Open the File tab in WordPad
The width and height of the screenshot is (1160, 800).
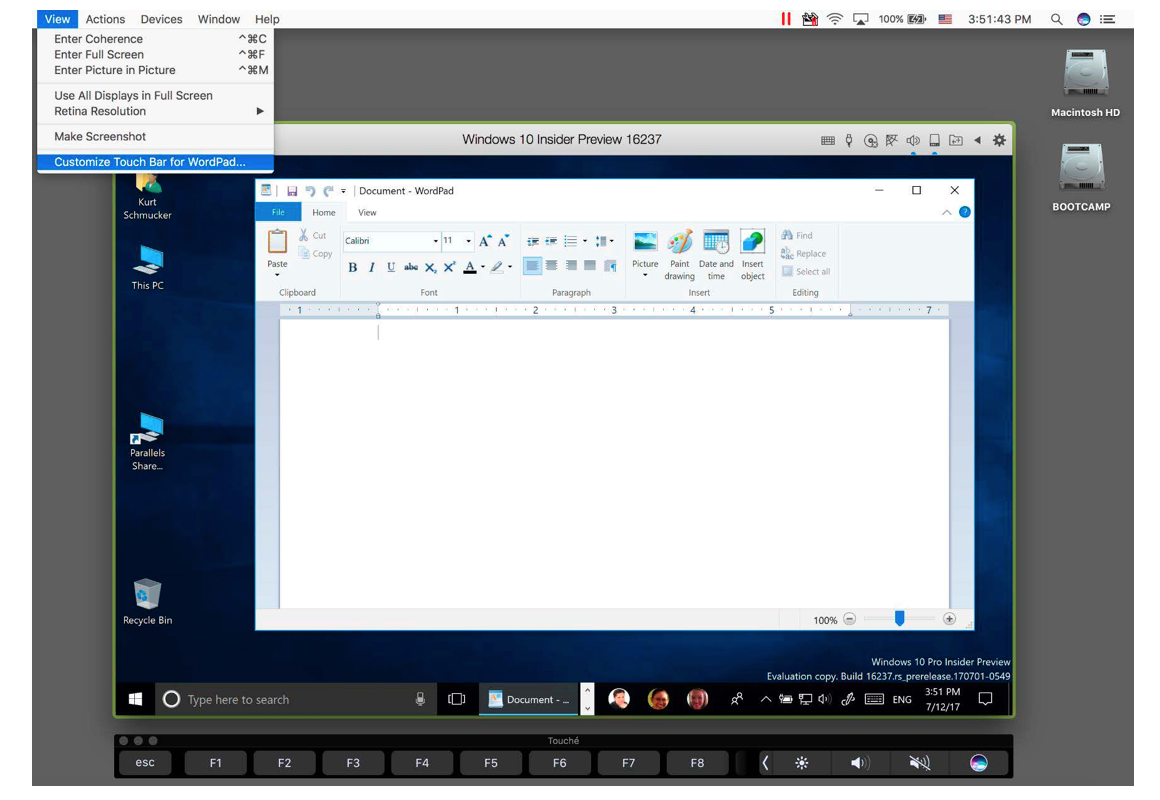pos(278,212)
